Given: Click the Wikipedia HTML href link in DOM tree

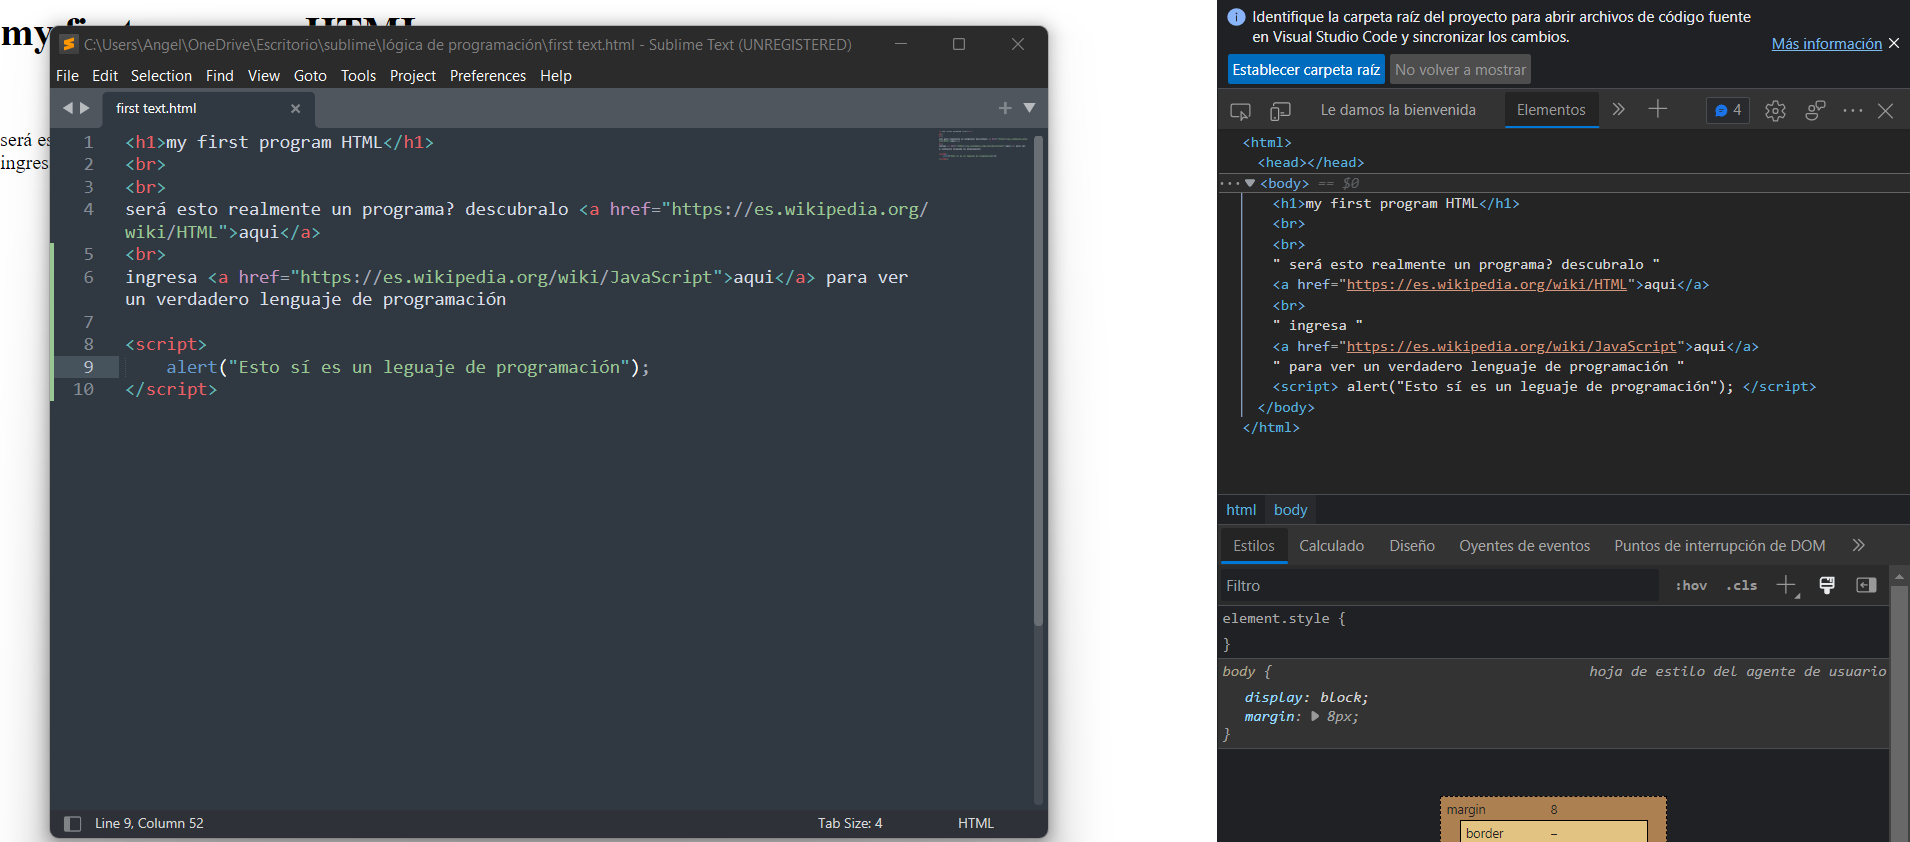Looking at the screenshot, I should (1487, 285).
